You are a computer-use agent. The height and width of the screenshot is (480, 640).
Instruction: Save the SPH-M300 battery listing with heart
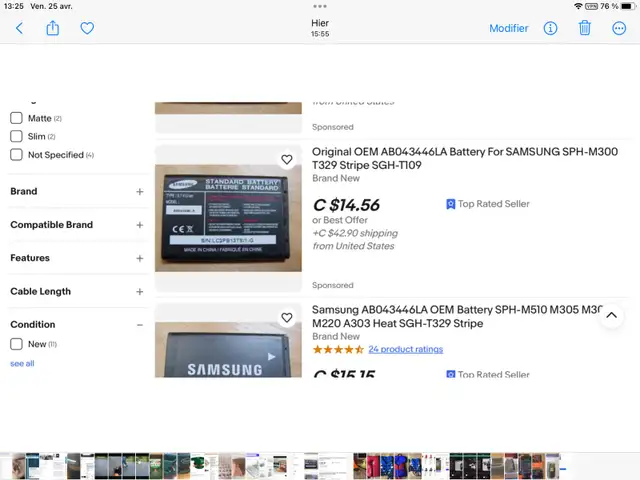tap(287, 159)
